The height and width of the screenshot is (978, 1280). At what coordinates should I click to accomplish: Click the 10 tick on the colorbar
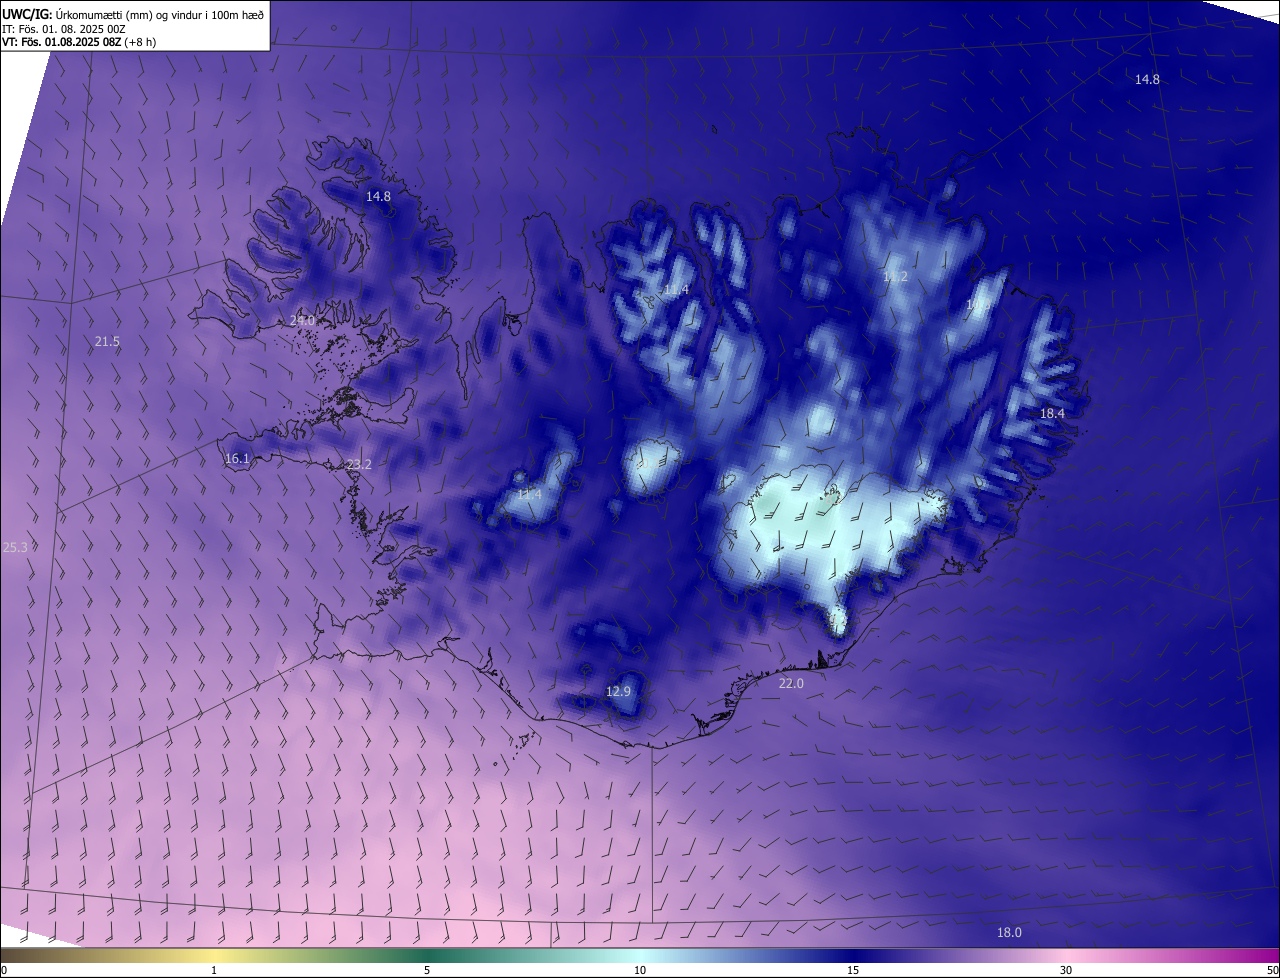(640, 970)
